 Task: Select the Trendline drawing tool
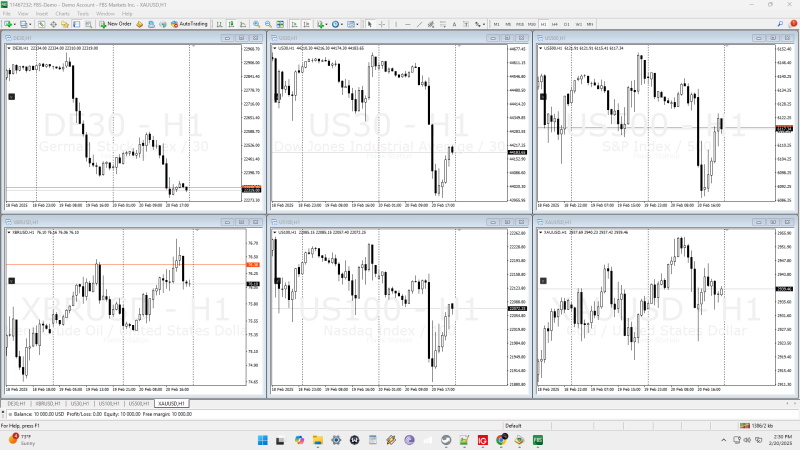[x=419, y=24]
